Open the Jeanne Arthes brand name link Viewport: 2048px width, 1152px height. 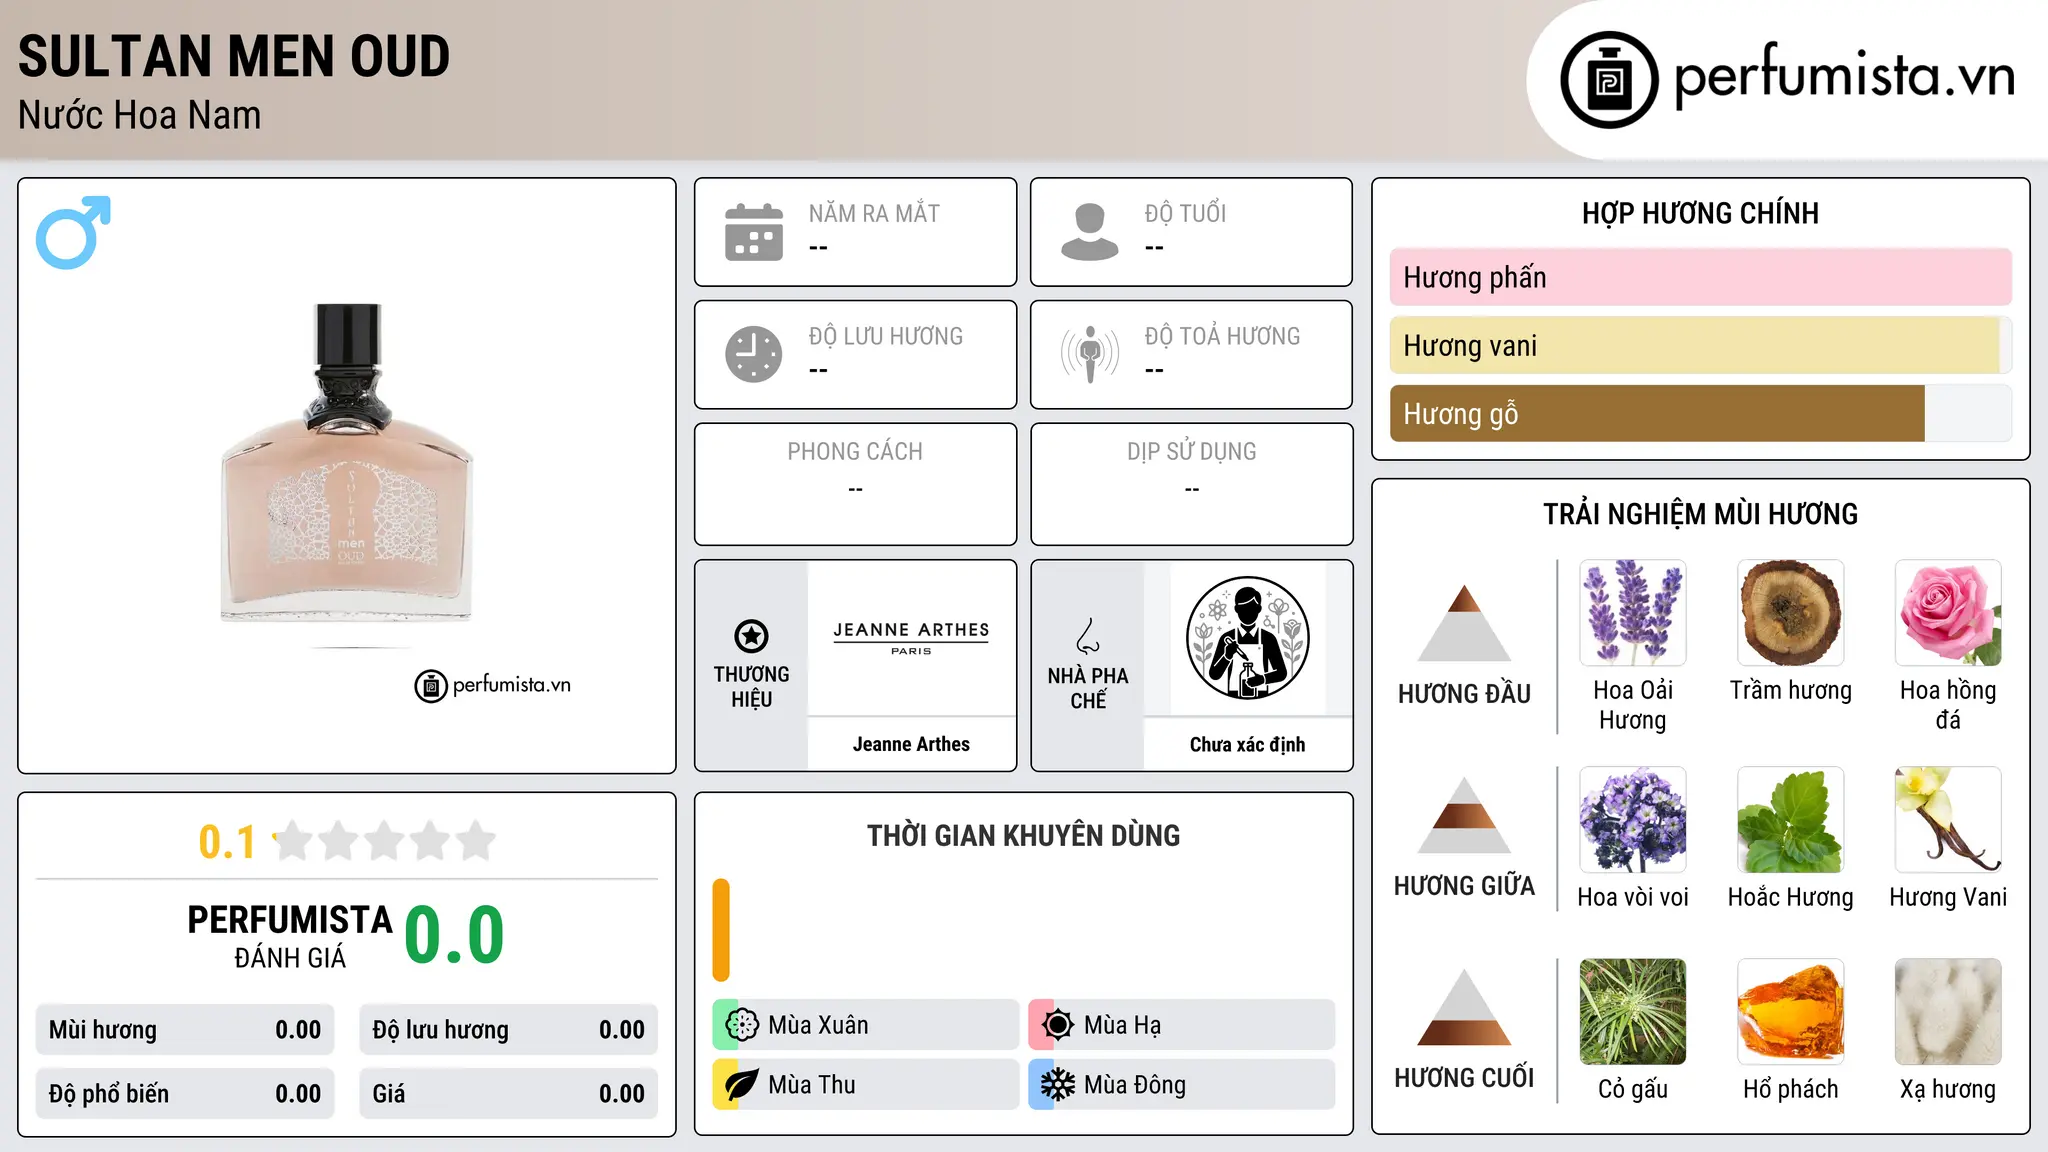(911, 744)
